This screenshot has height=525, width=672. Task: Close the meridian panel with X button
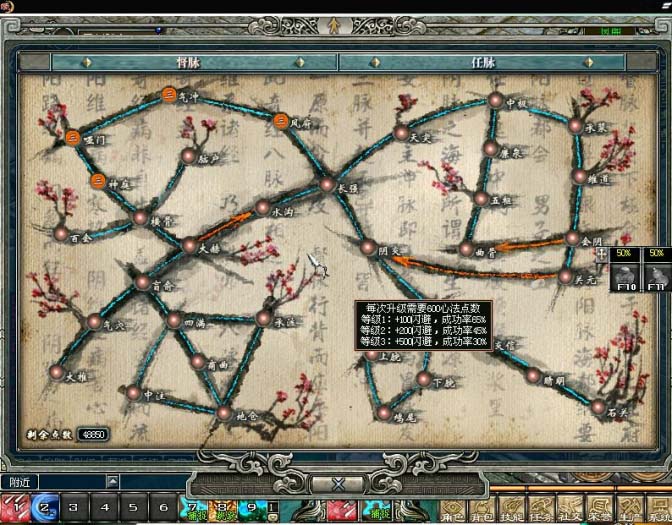coord(337,483)
